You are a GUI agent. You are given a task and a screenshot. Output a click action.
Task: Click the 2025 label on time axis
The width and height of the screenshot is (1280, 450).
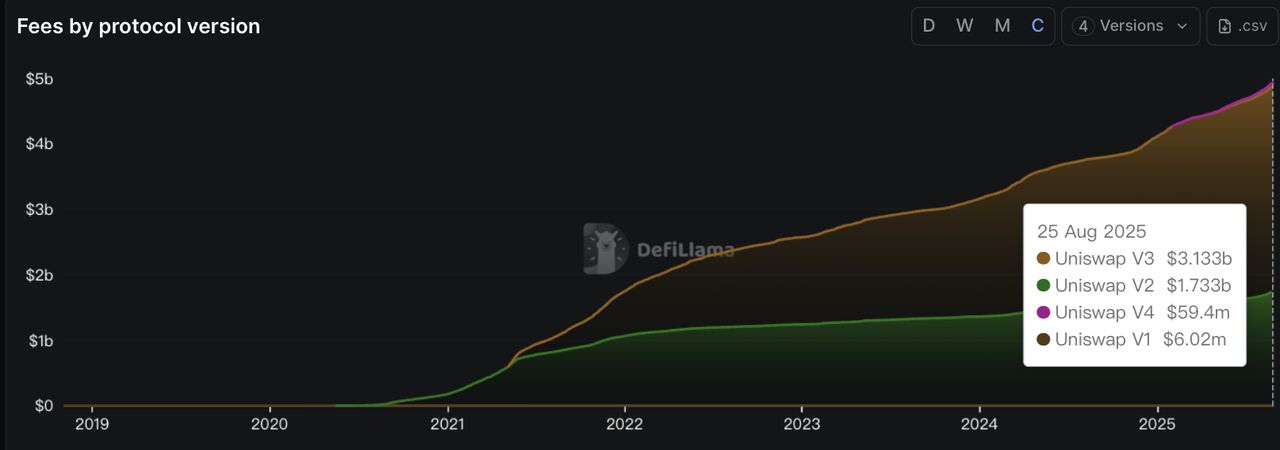[x=1157, y=425]
